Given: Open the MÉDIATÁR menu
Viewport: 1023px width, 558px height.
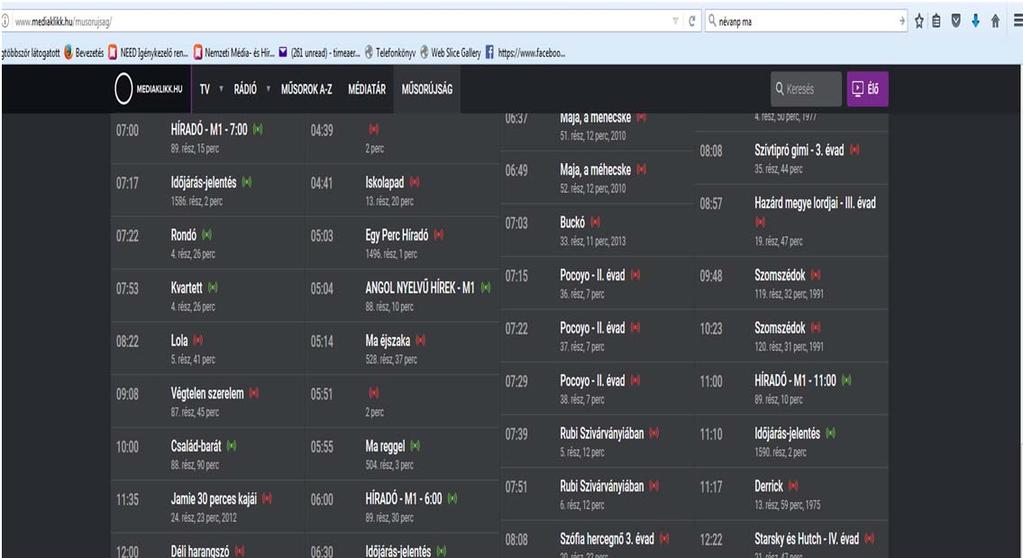Looking at the screenshot, I should click(367, 89).
